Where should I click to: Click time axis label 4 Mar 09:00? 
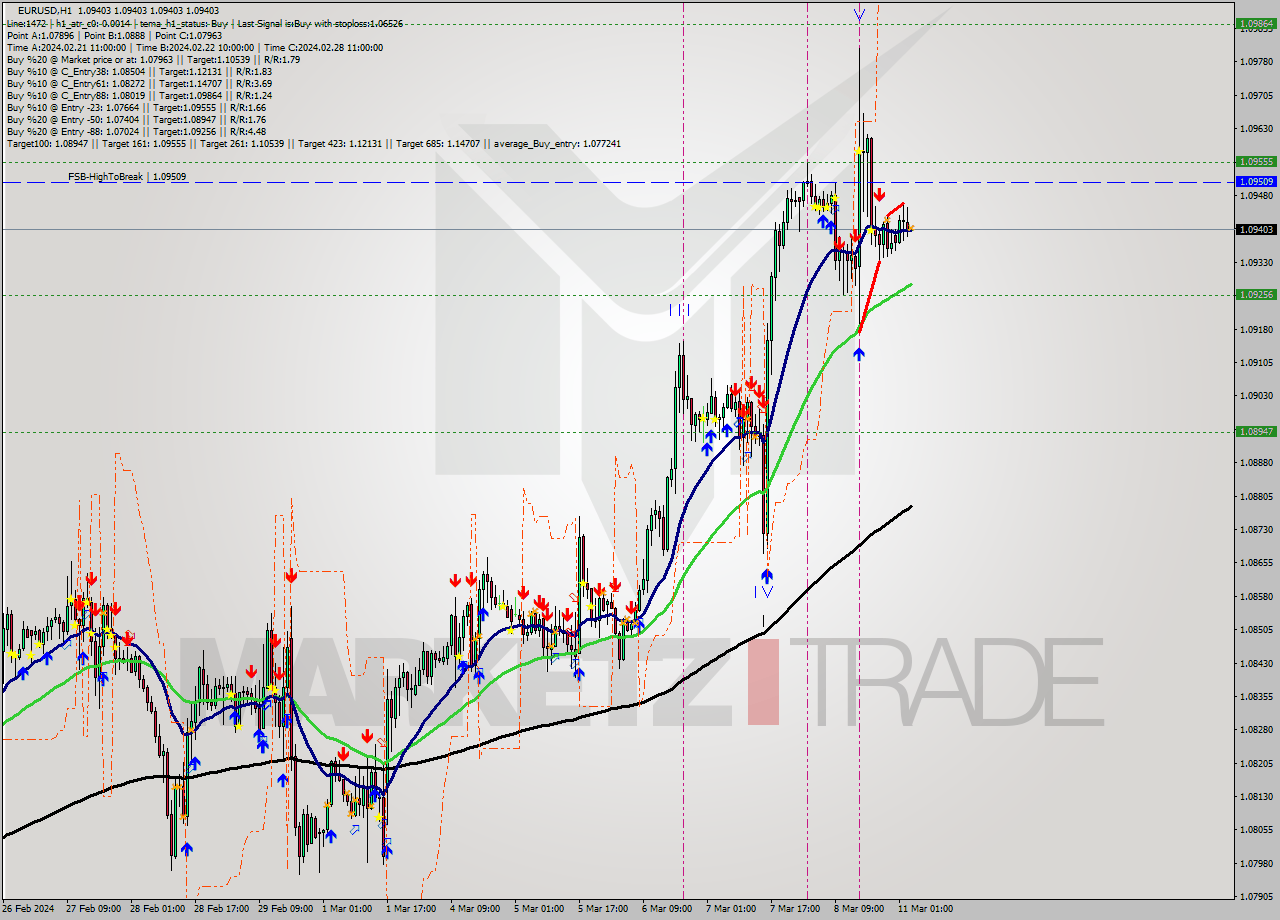click(x=475, y=909)
